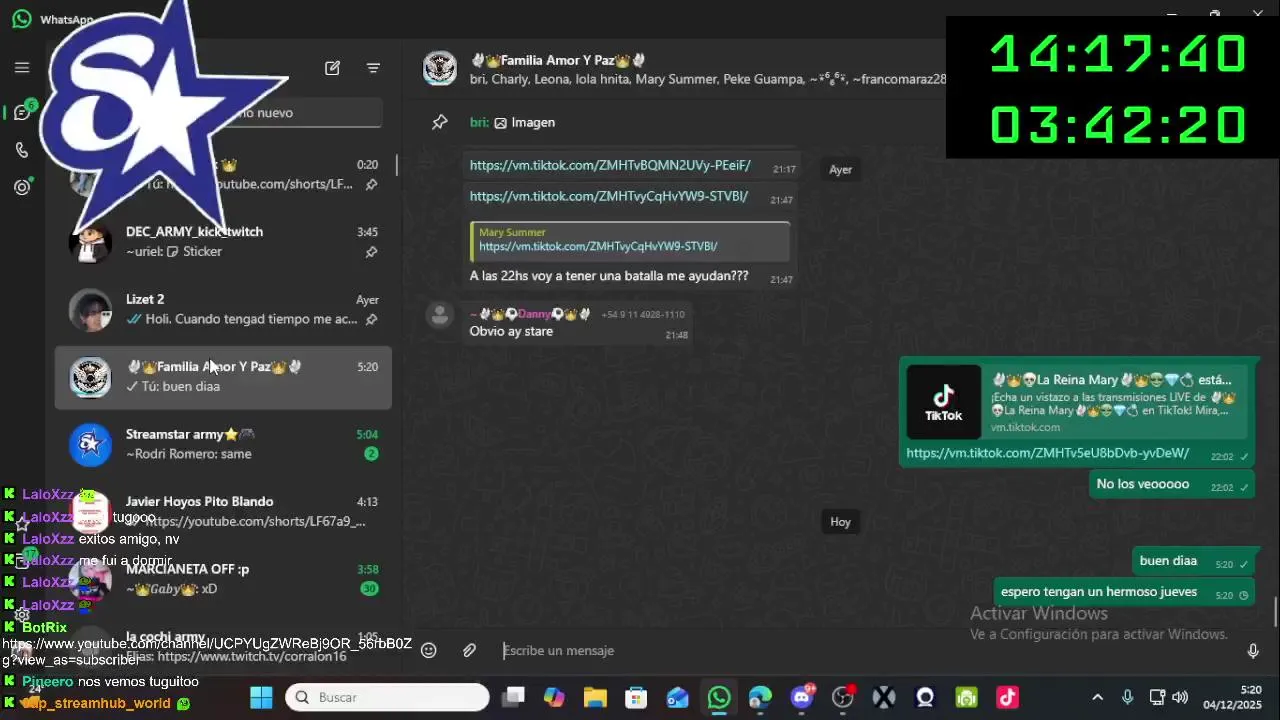Open volume control in system tray
Viewport: 1280px width, 720px height.
click(x=1180, y=697)
